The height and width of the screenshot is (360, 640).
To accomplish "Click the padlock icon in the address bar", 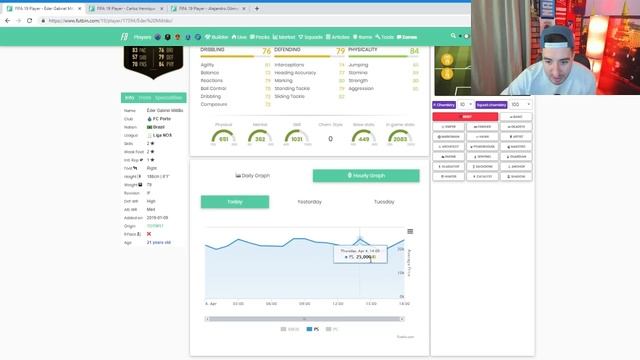I will [x=43, y=20].
